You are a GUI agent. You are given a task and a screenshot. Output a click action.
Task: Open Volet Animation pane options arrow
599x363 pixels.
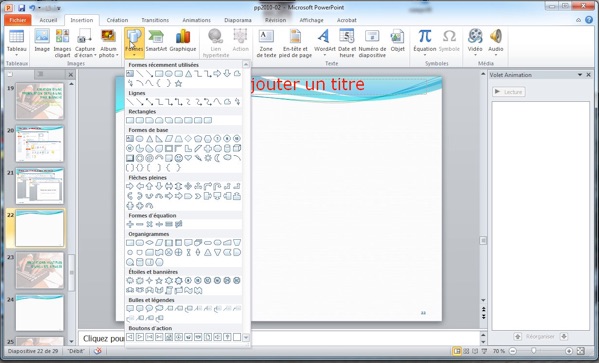pyautogui.click(x=580, y=75)
